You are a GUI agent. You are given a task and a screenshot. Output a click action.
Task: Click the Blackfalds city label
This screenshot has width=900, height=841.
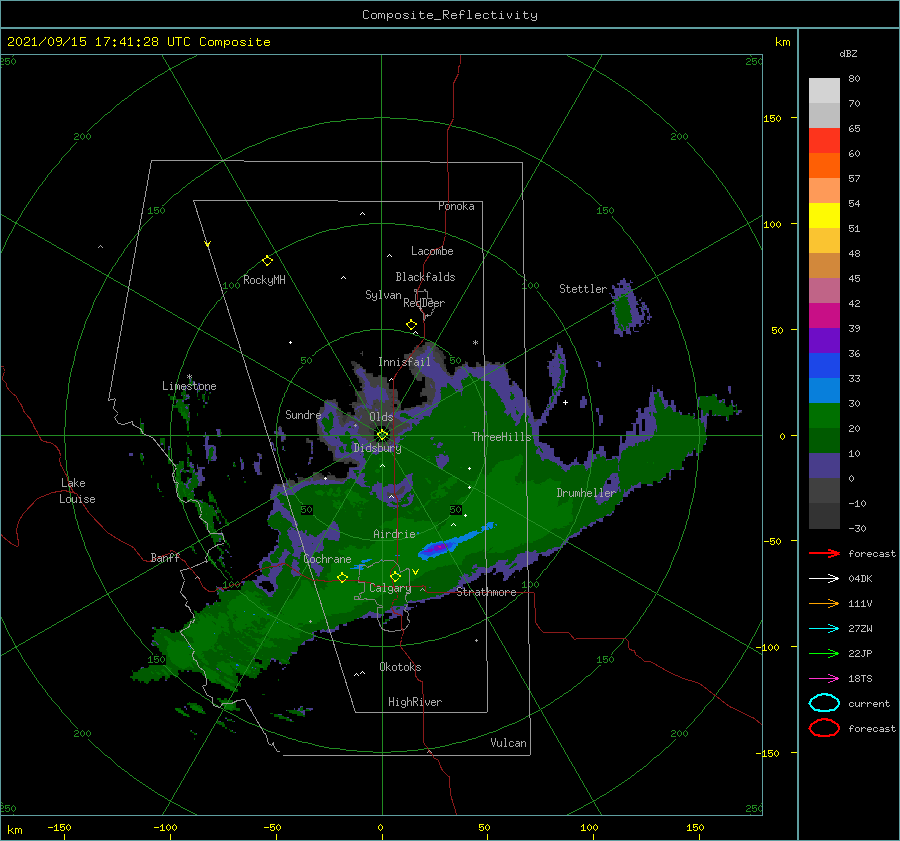425,277
